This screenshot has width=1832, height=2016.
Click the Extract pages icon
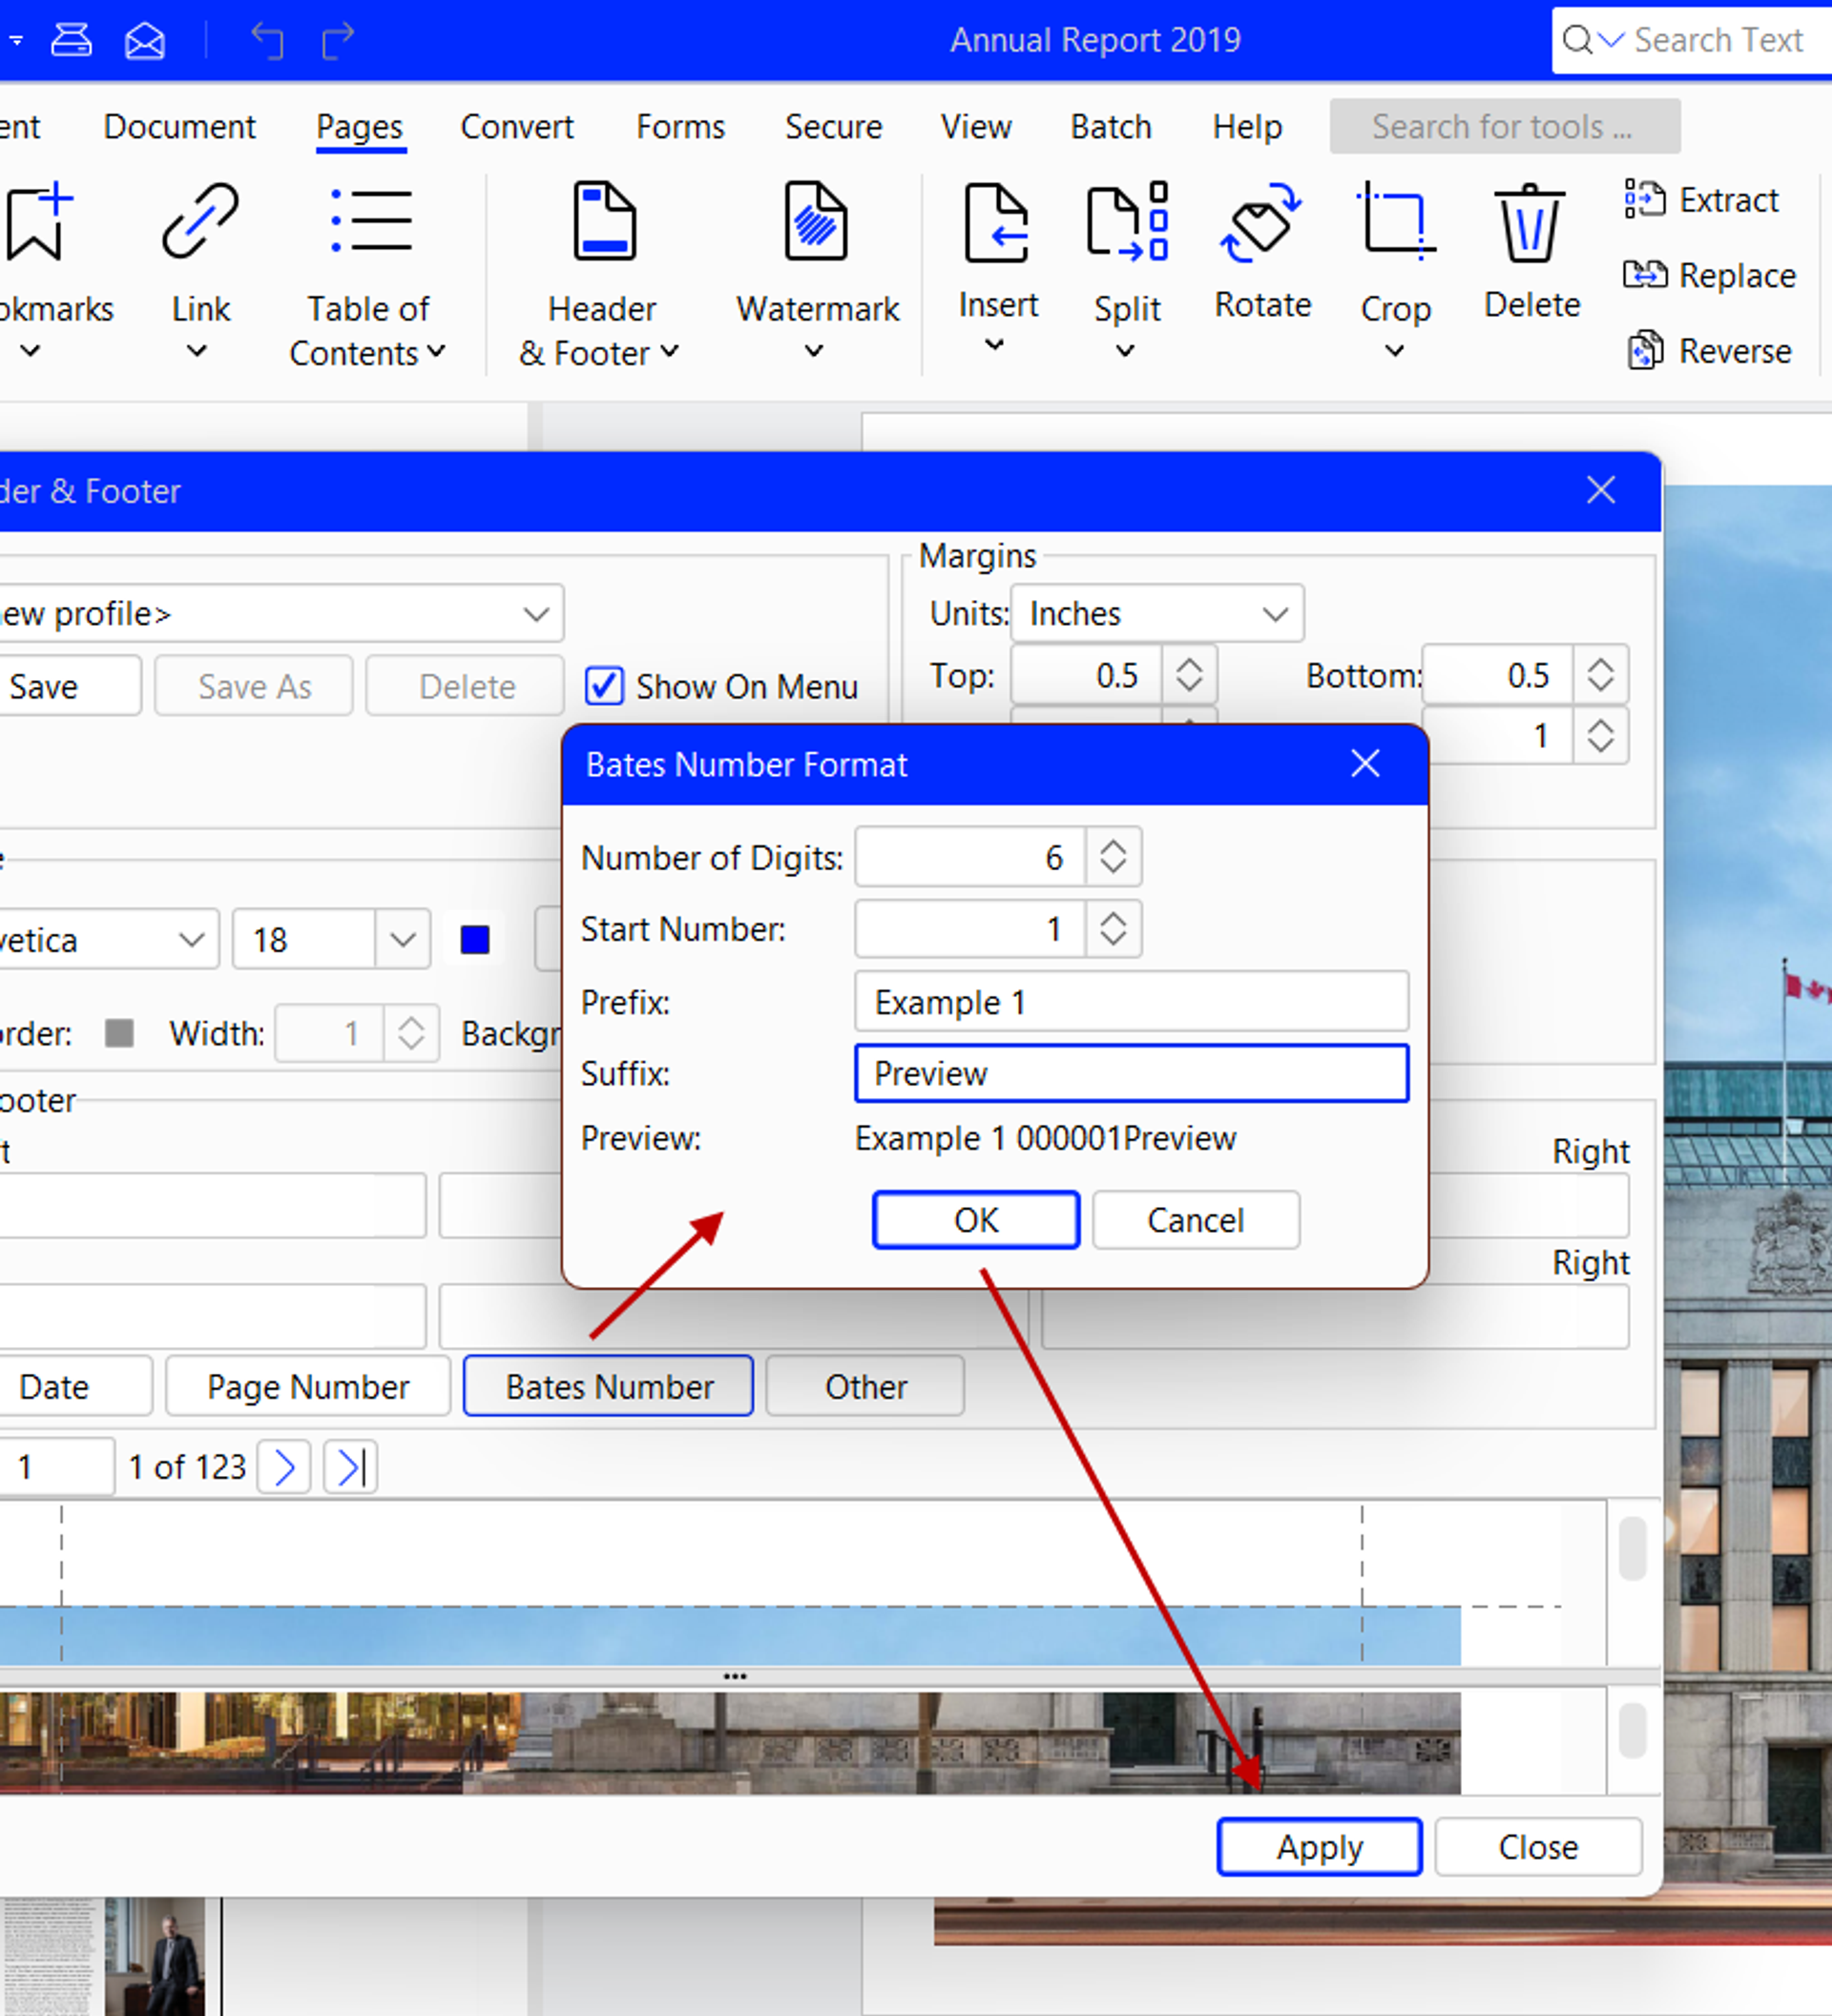tap(1645, 200)
